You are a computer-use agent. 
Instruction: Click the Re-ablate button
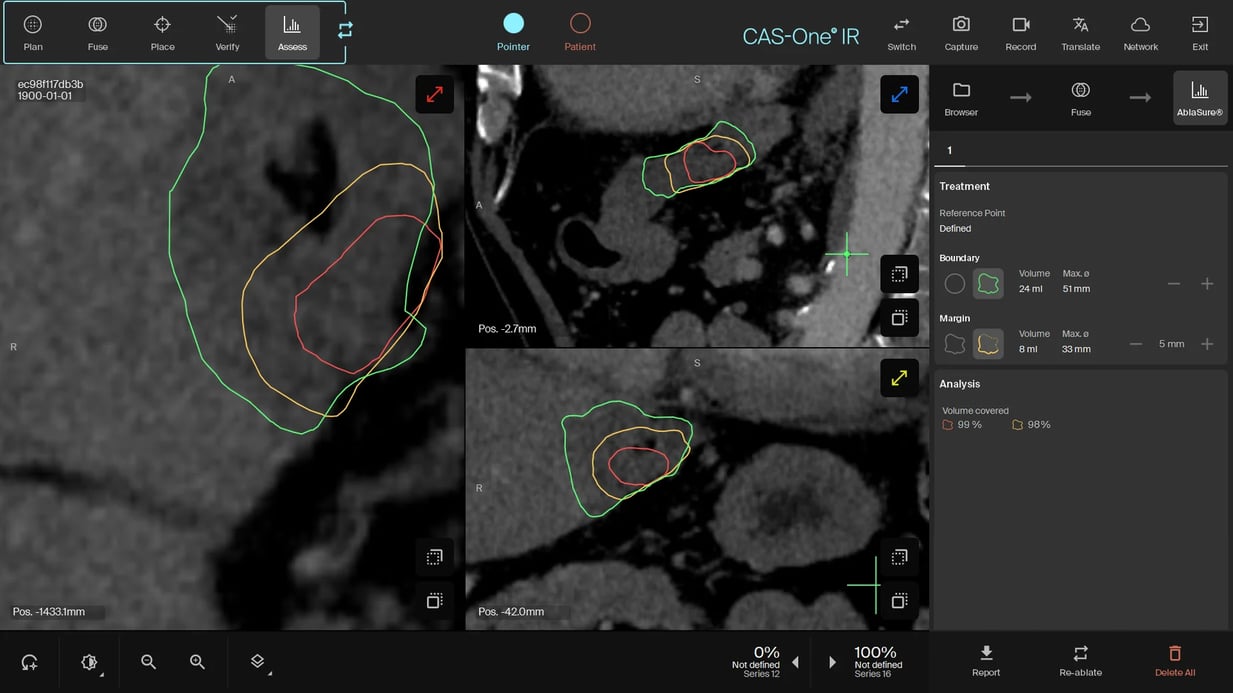[x=1080, y=660]
